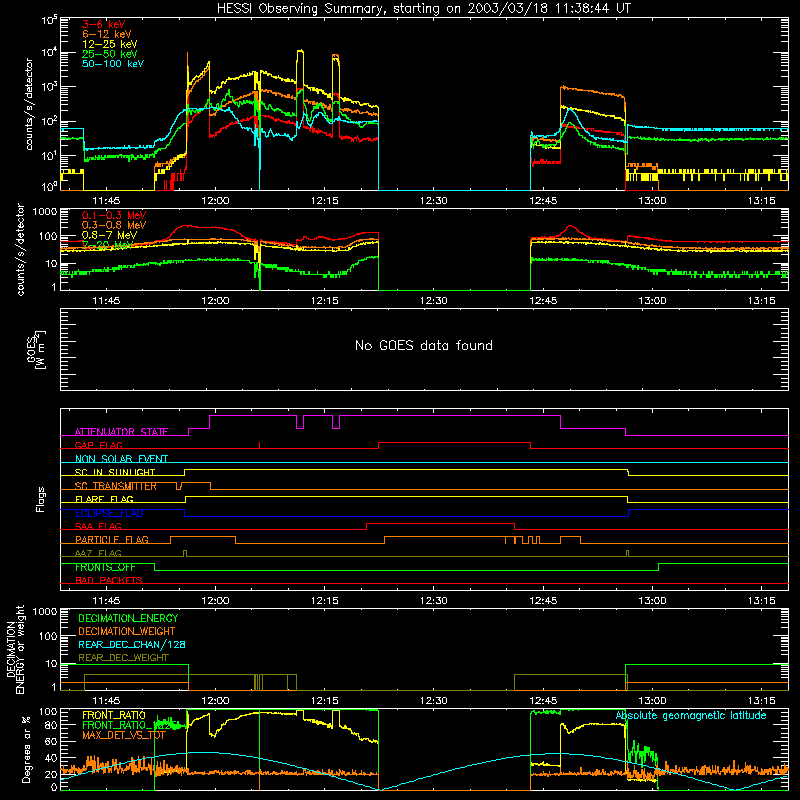Viewport: 800px width, 800px height.
Task: Click the 11:45 tick label under the decimation panel
Action: pos(106,701)
